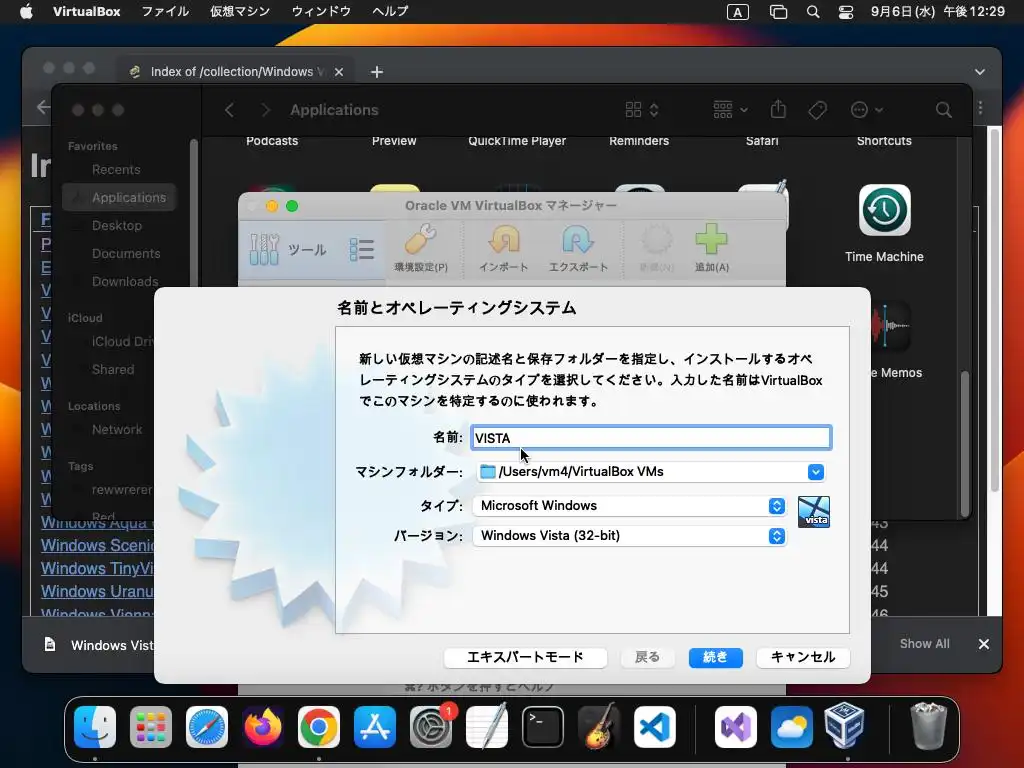1024x768 pixels.
Task: Open the VirtualBox menu in menu bar
Action: [86, 11]
